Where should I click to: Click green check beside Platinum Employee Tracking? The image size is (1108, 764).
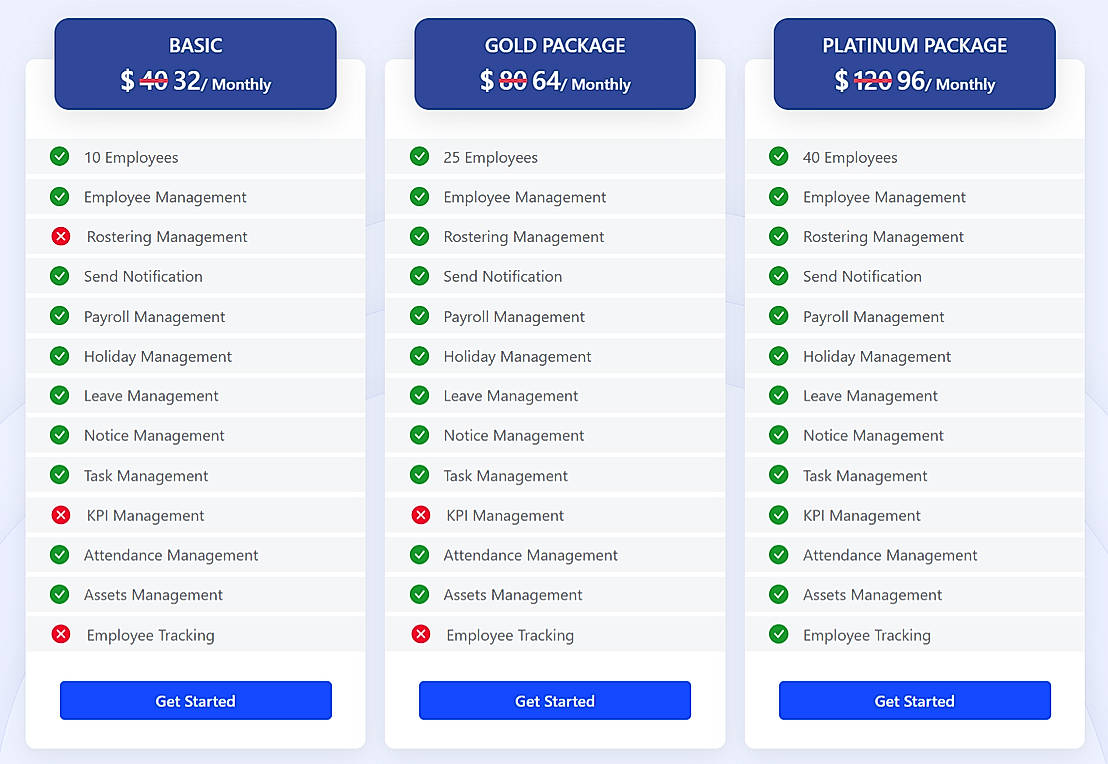[x=779, y=634]
